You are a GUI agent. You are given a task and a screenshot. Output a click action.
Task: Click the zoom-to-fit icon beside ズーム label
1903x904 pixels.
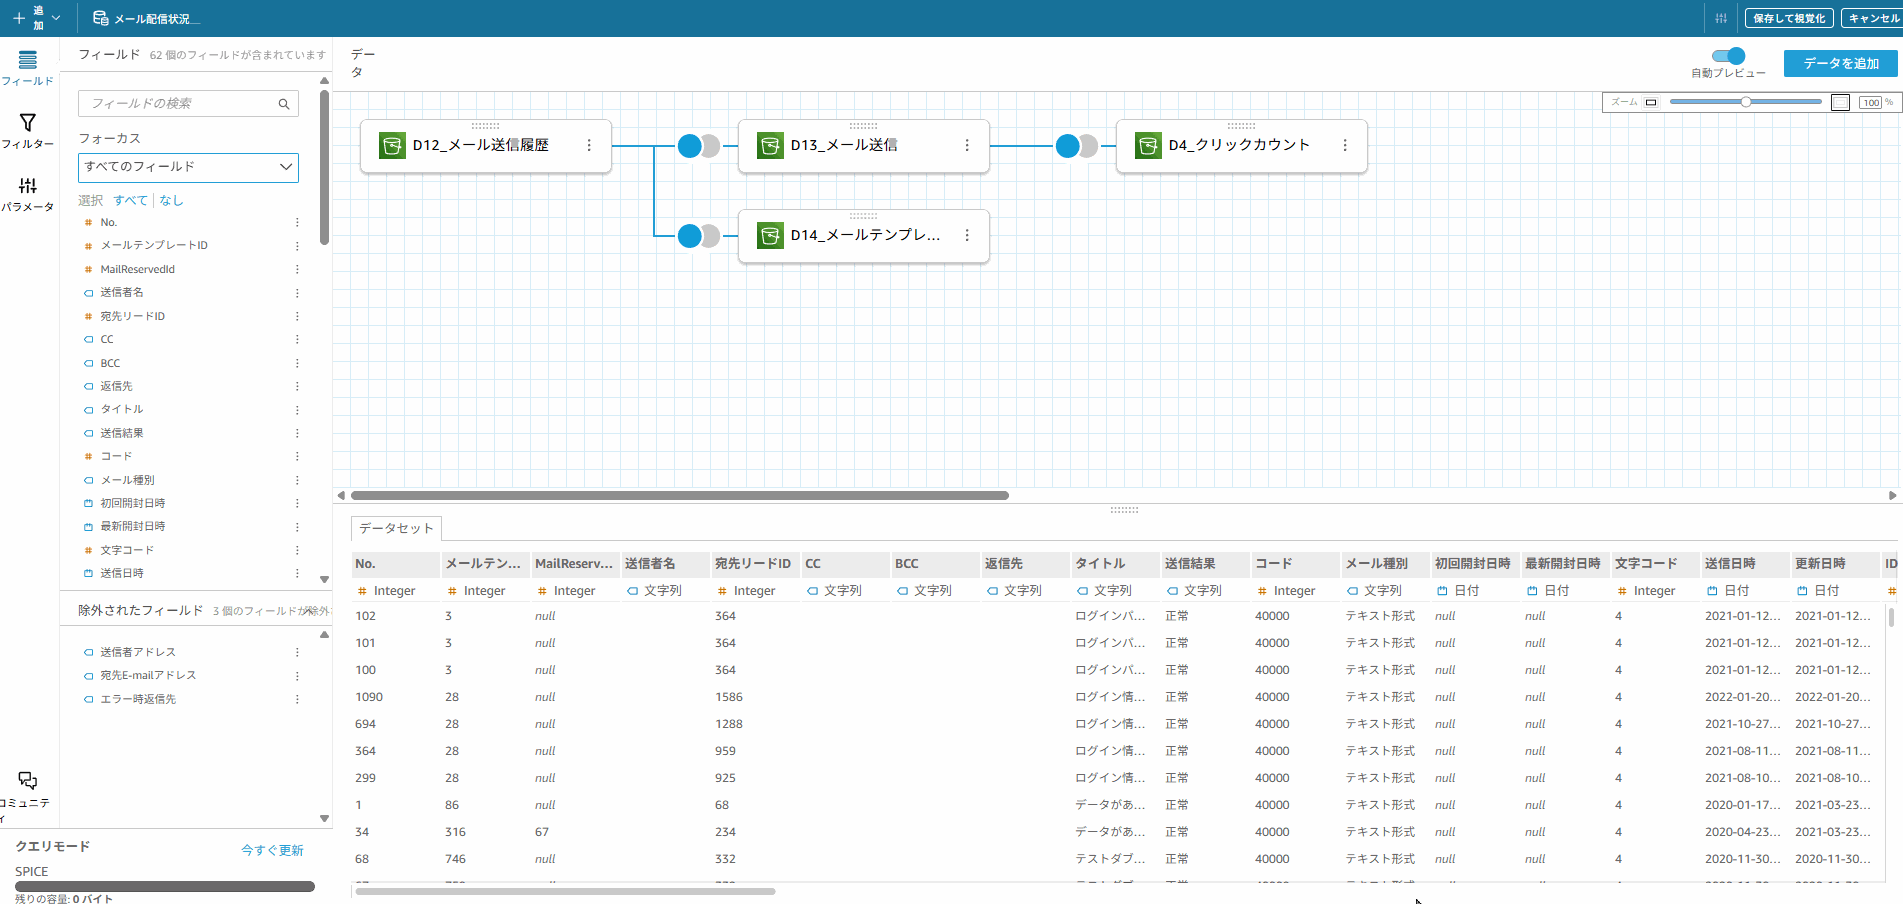pos(1651,102)
